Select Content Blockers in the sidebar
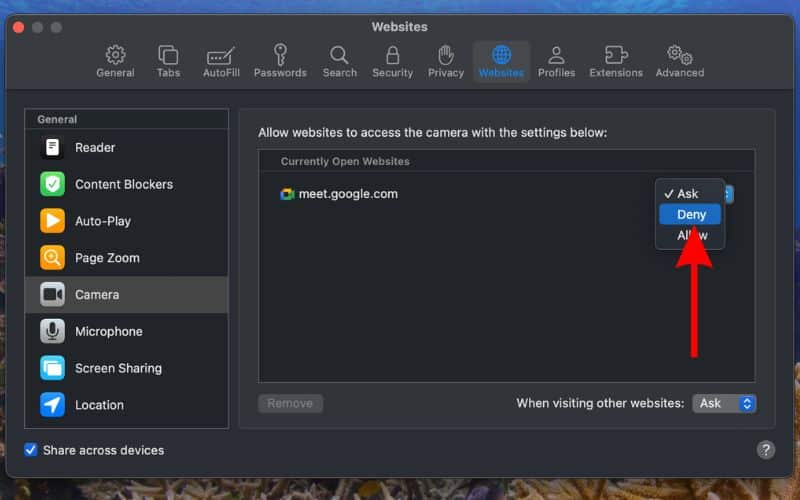This screenshot has height=500, width=800. tap(123, 184)
